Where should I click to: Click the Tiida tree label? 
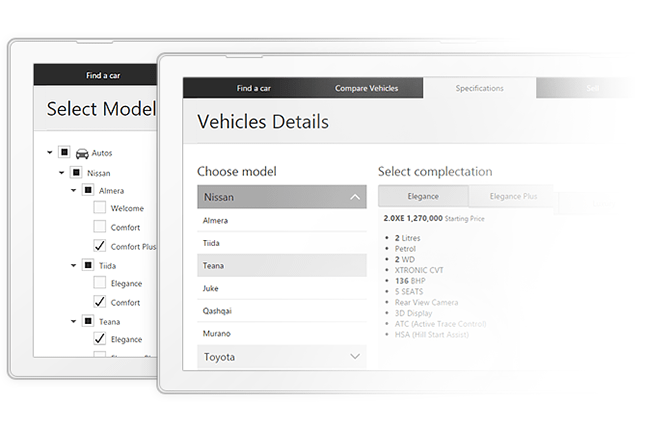click(107, 266)
